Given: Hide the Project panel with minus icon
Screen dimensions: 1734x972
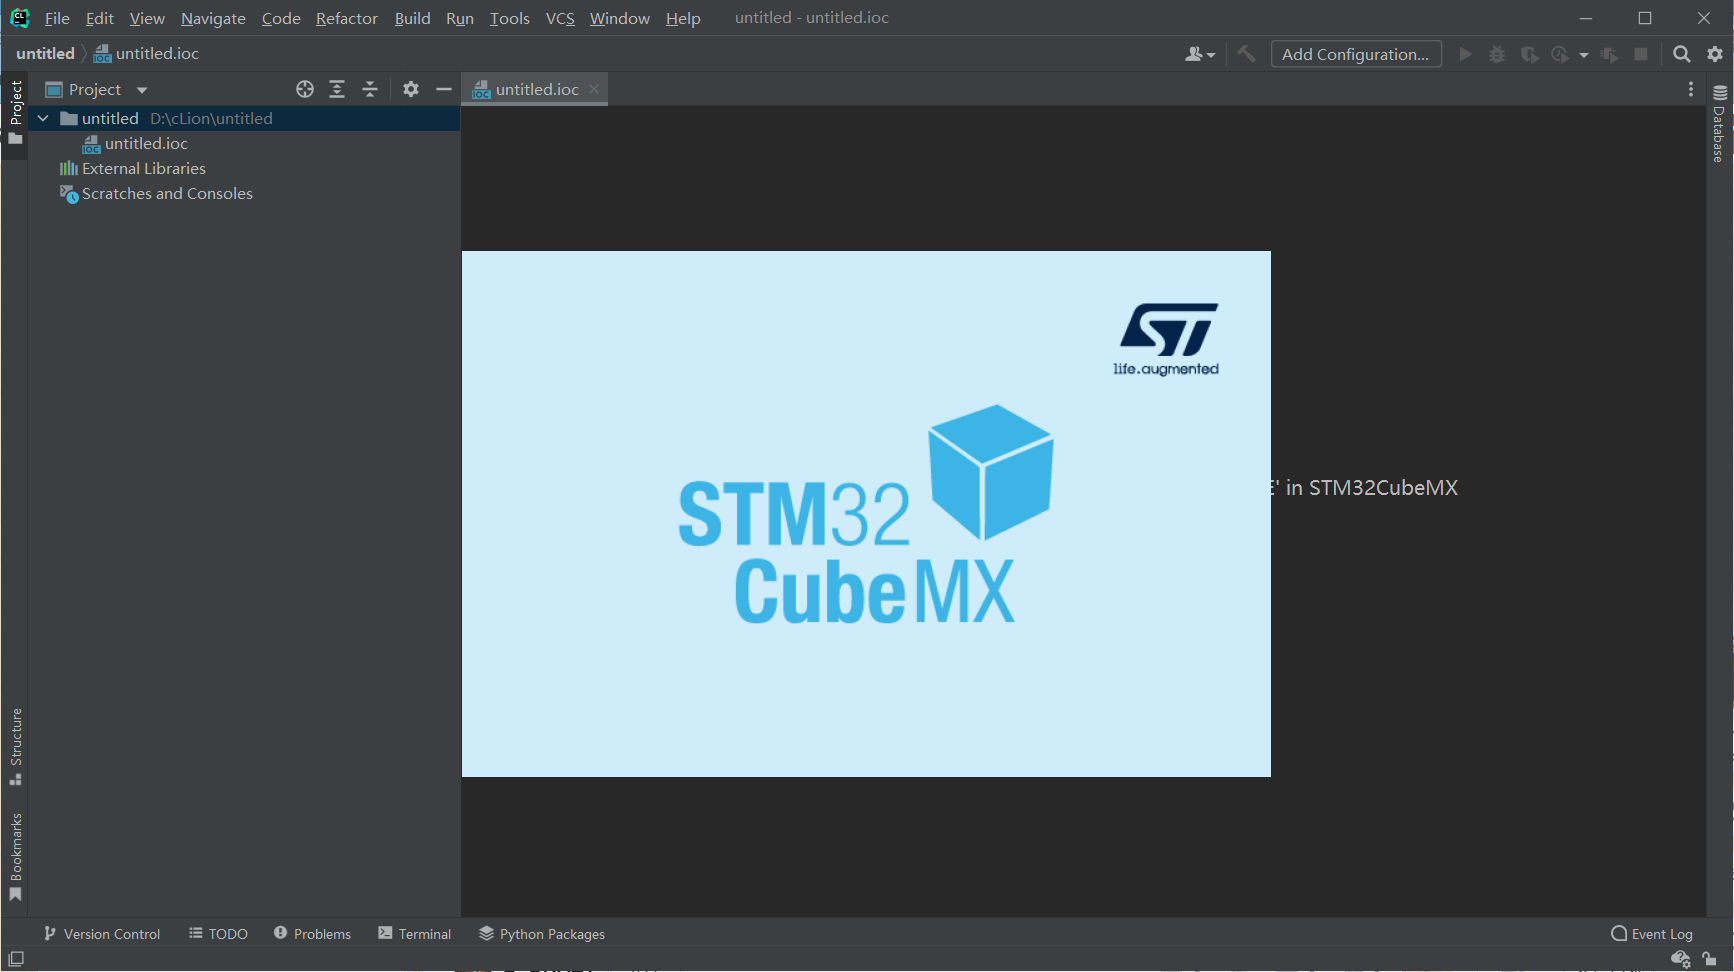Looking at the screenshot, I should [444, 89].
